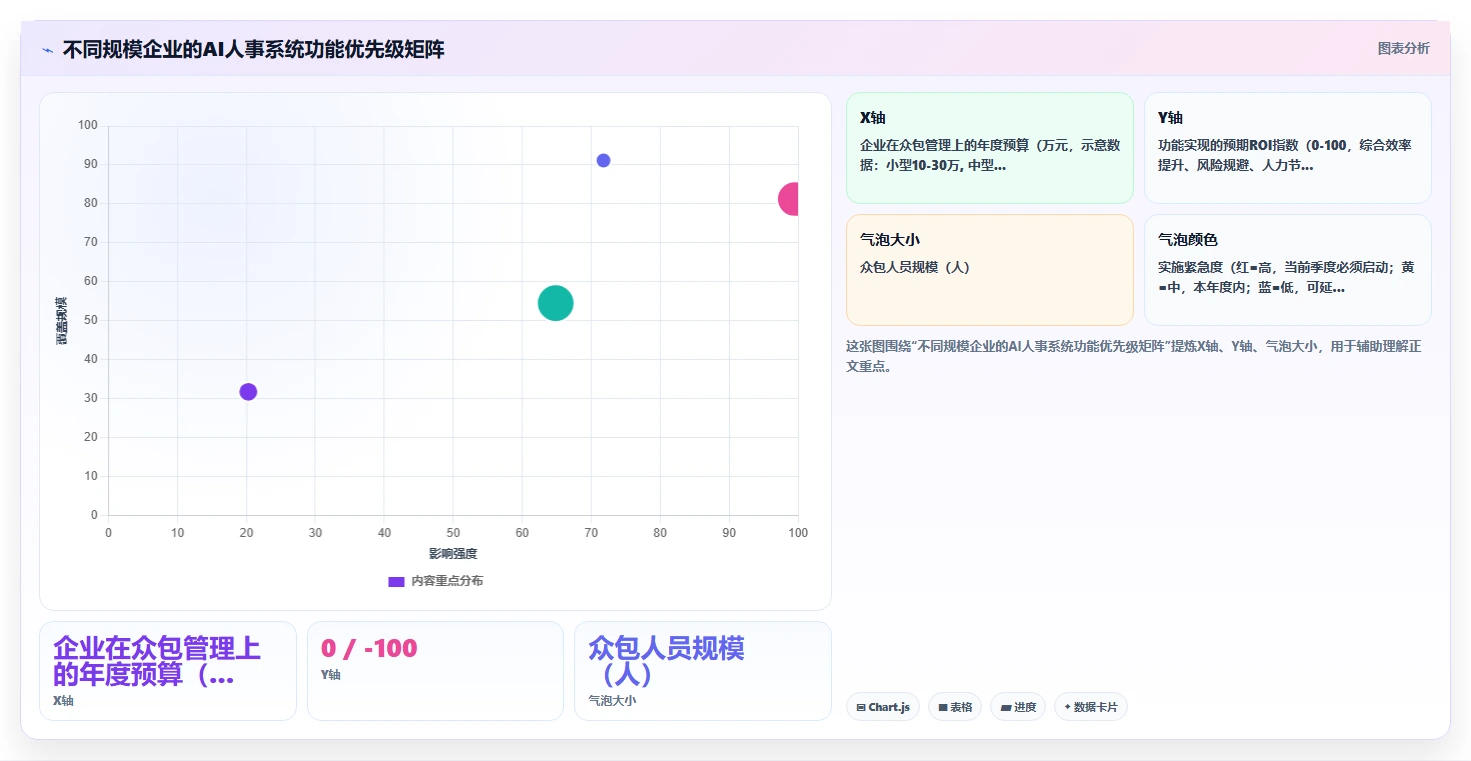Click the 企业在众包管理上的年度预算 stat card

168,671
